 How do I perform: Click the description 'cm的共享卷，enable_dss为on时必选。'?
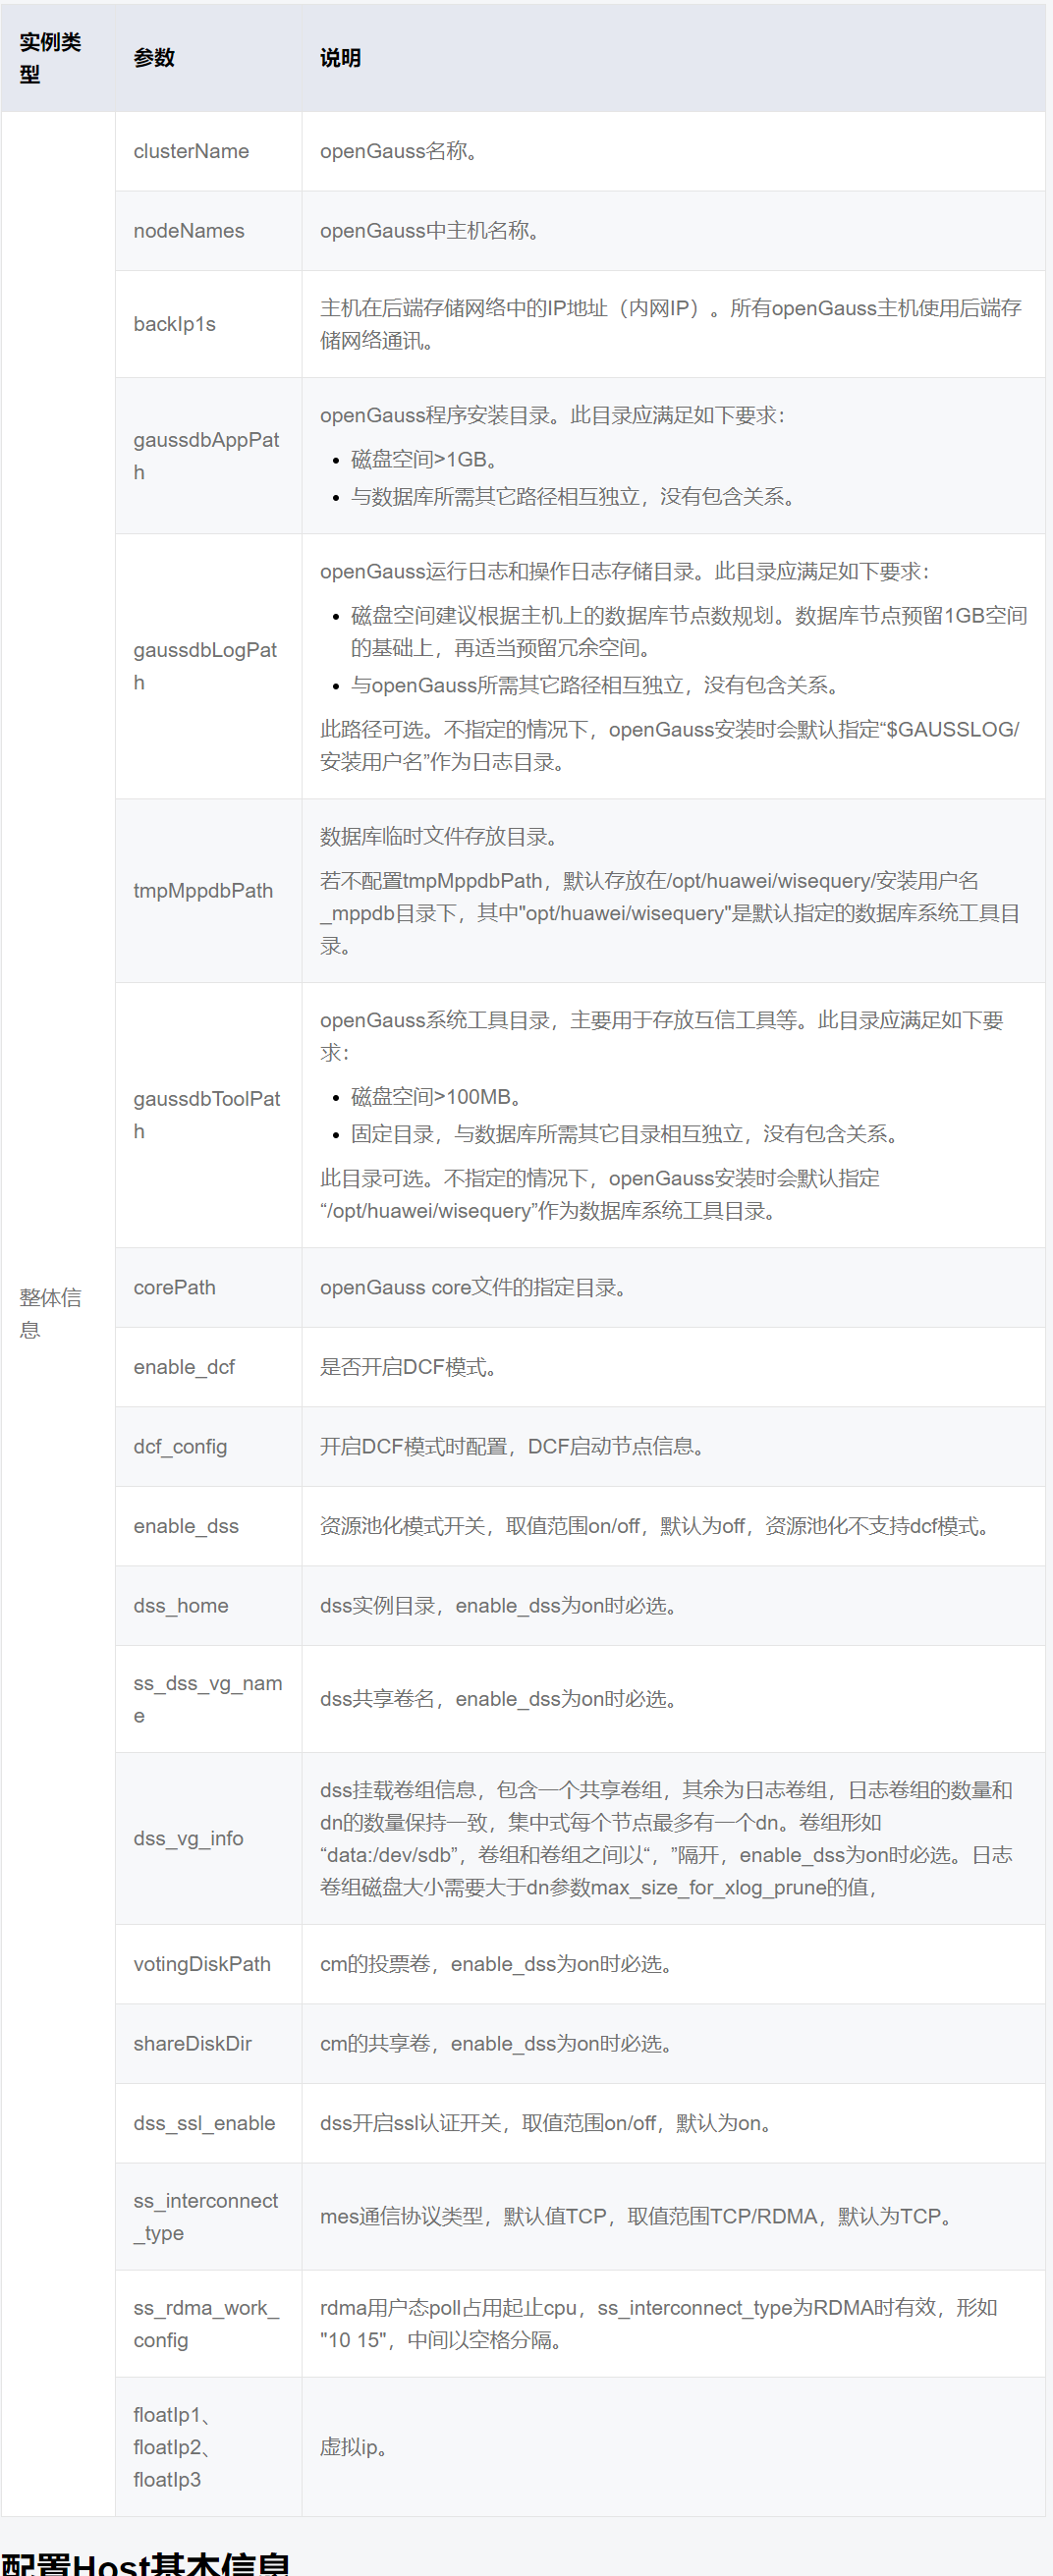pos(501,2044)
